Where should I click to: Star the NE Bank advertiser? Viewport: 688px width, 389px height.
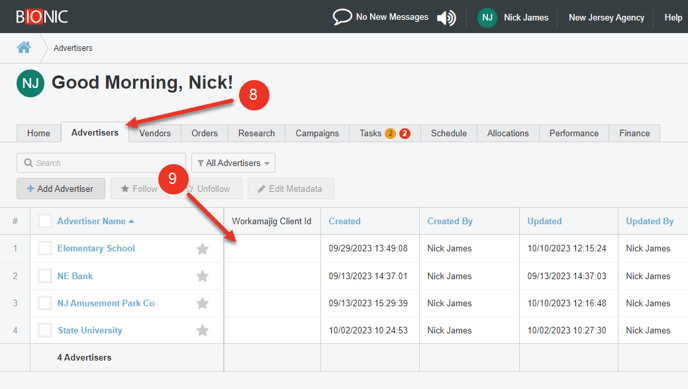coord(202,276)
